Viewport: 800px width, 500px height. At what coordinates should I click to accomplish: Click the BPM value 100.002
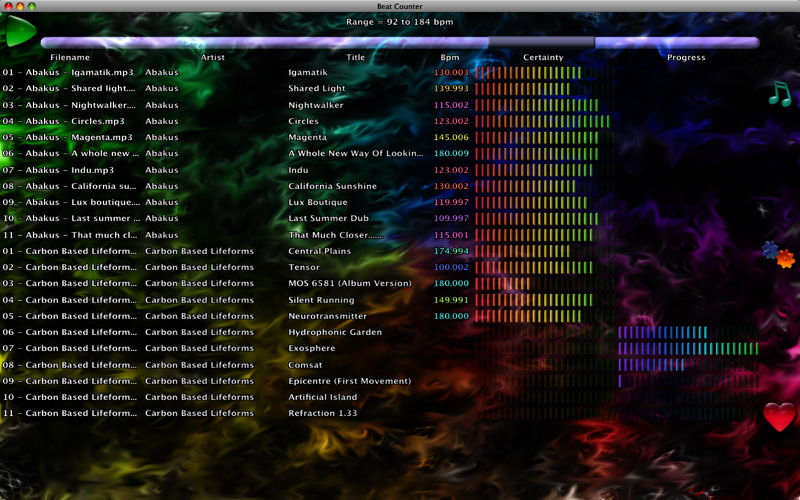451,267
